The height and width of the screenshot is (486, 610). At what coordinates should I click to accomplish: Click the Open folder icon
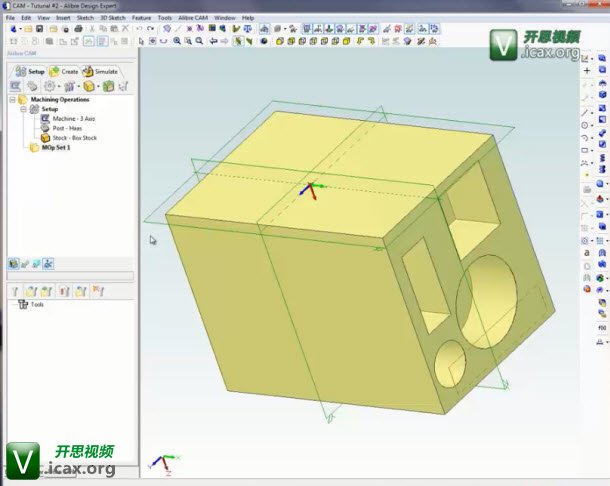[x=28, y=29]
